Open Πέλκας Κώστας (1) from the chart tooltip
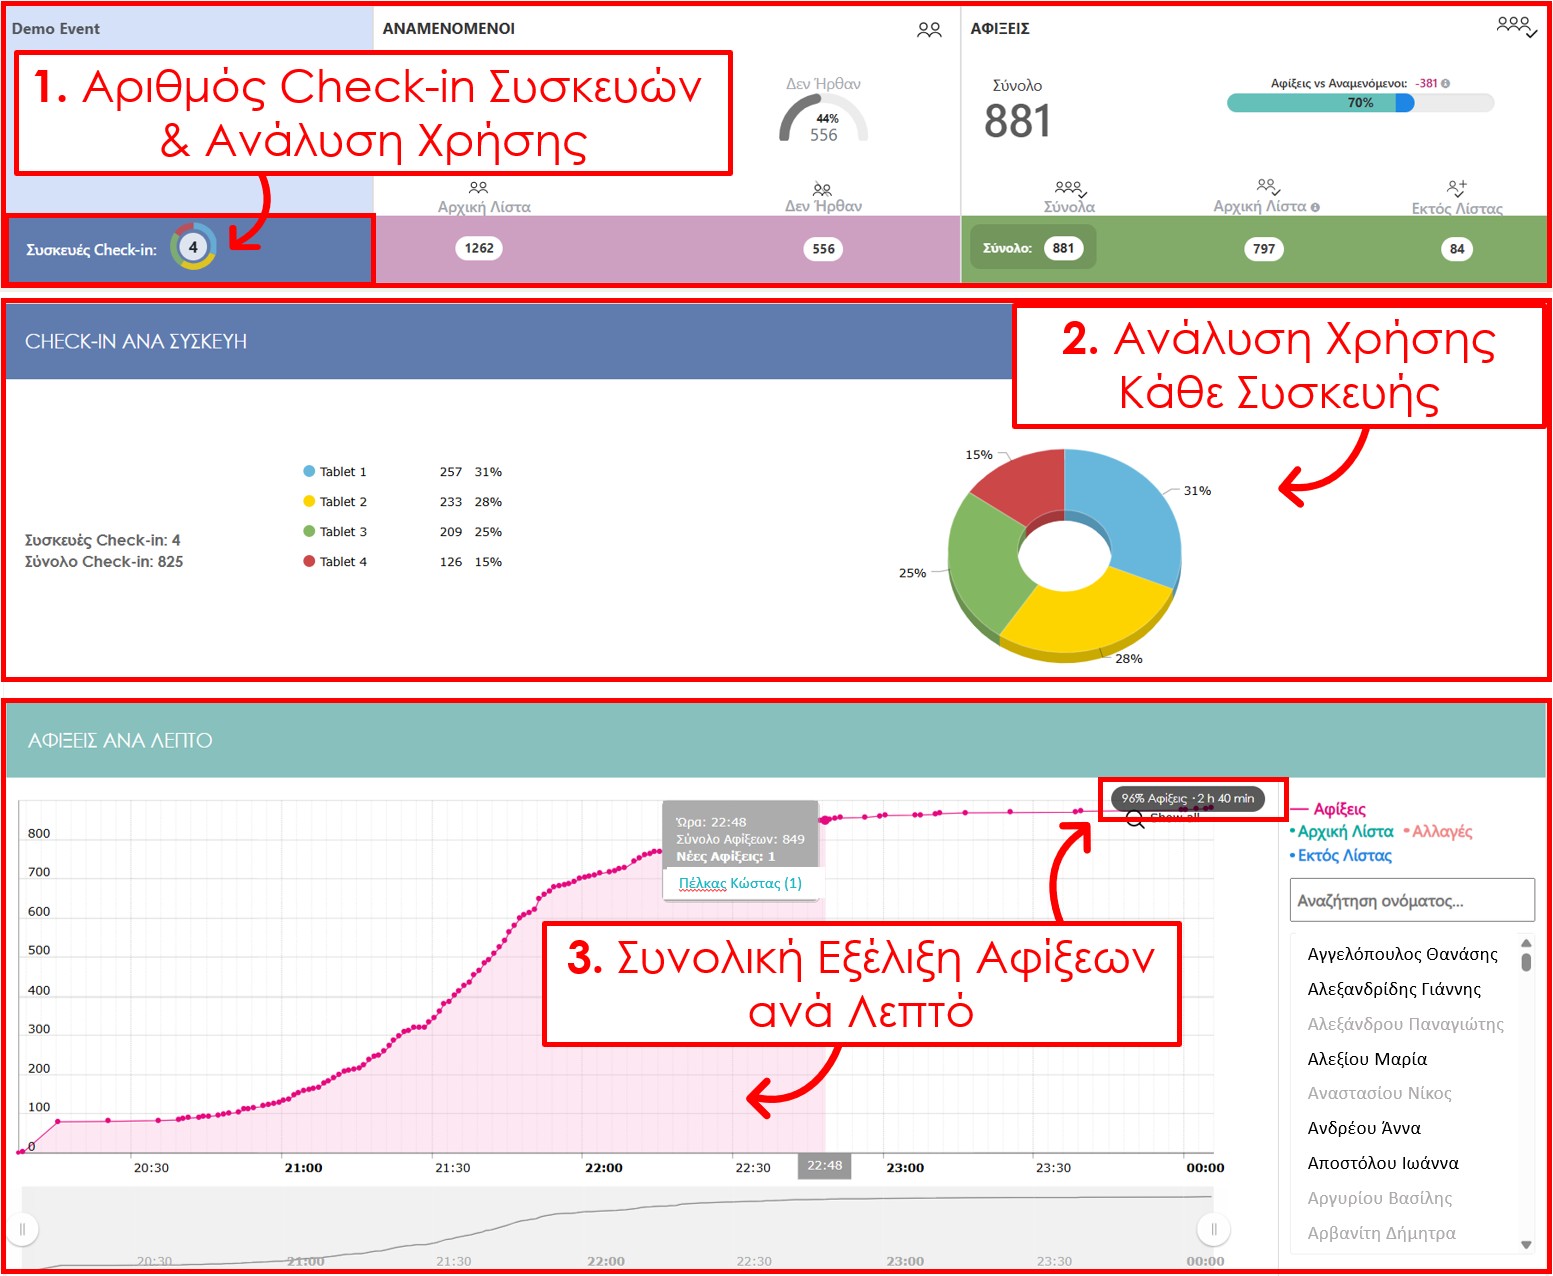Screen dimensions: 1553x1276 pos(740,883)
